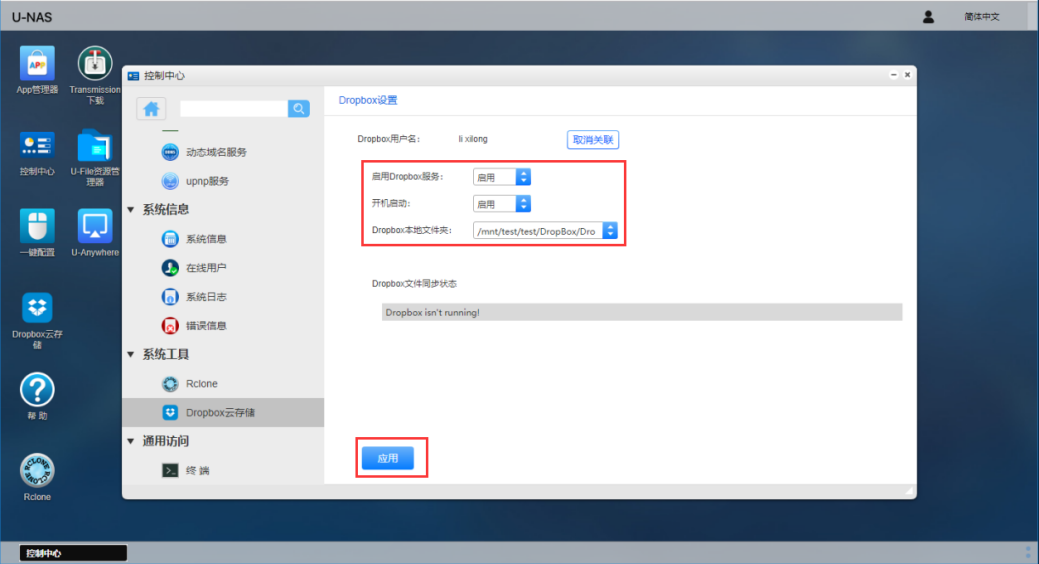The width and height of the screenshot is (1039, 564).
Task: Click the search input field
Action: 233,109
